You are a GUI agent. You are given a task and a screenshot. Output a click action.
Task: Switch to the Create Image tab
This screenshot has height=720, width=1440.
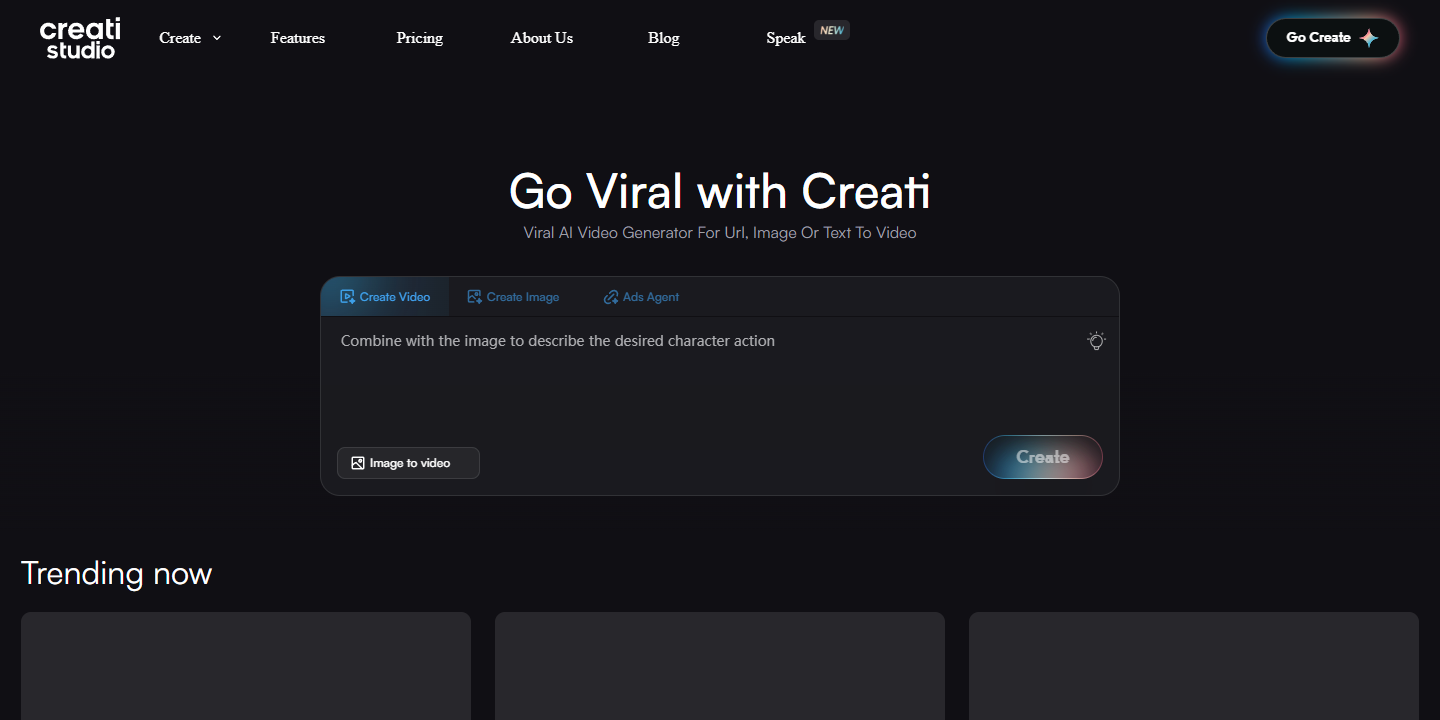coord(513,297)
